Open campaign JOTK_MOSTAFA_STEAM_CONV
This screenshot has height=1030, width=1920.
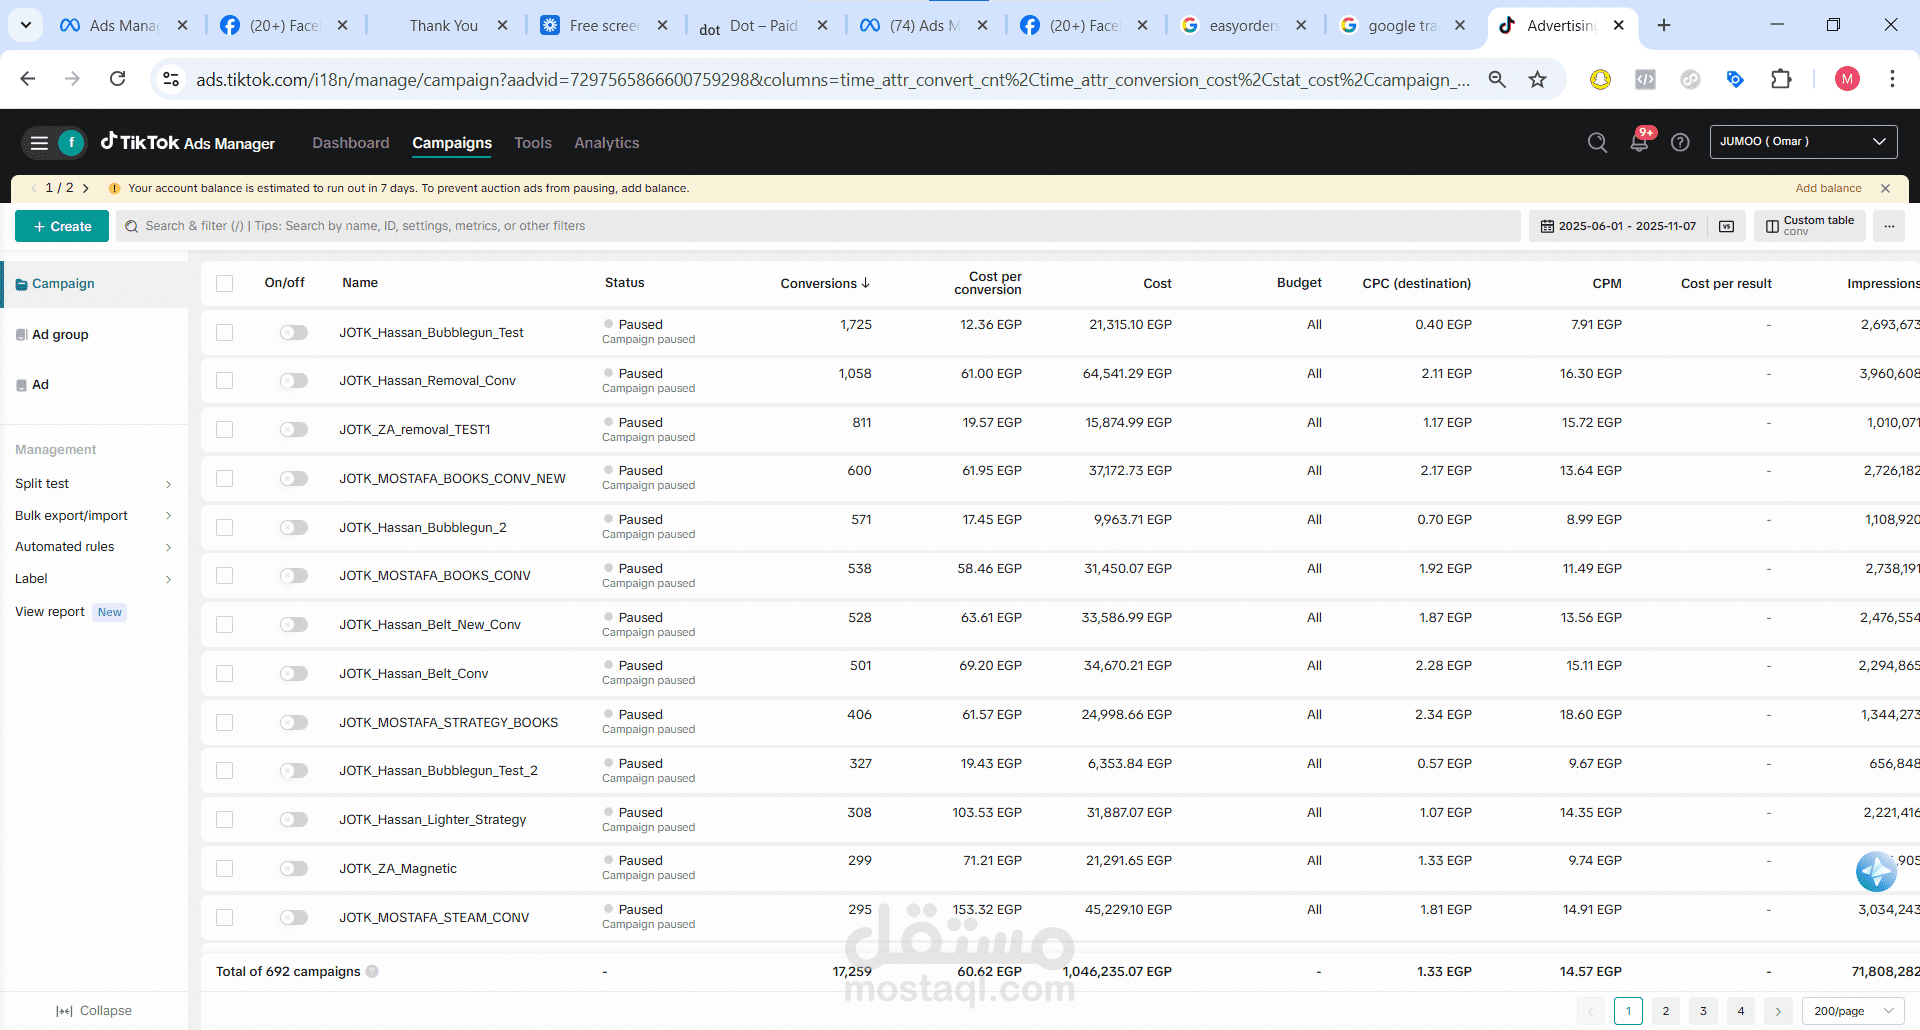(x=434, y=918)
